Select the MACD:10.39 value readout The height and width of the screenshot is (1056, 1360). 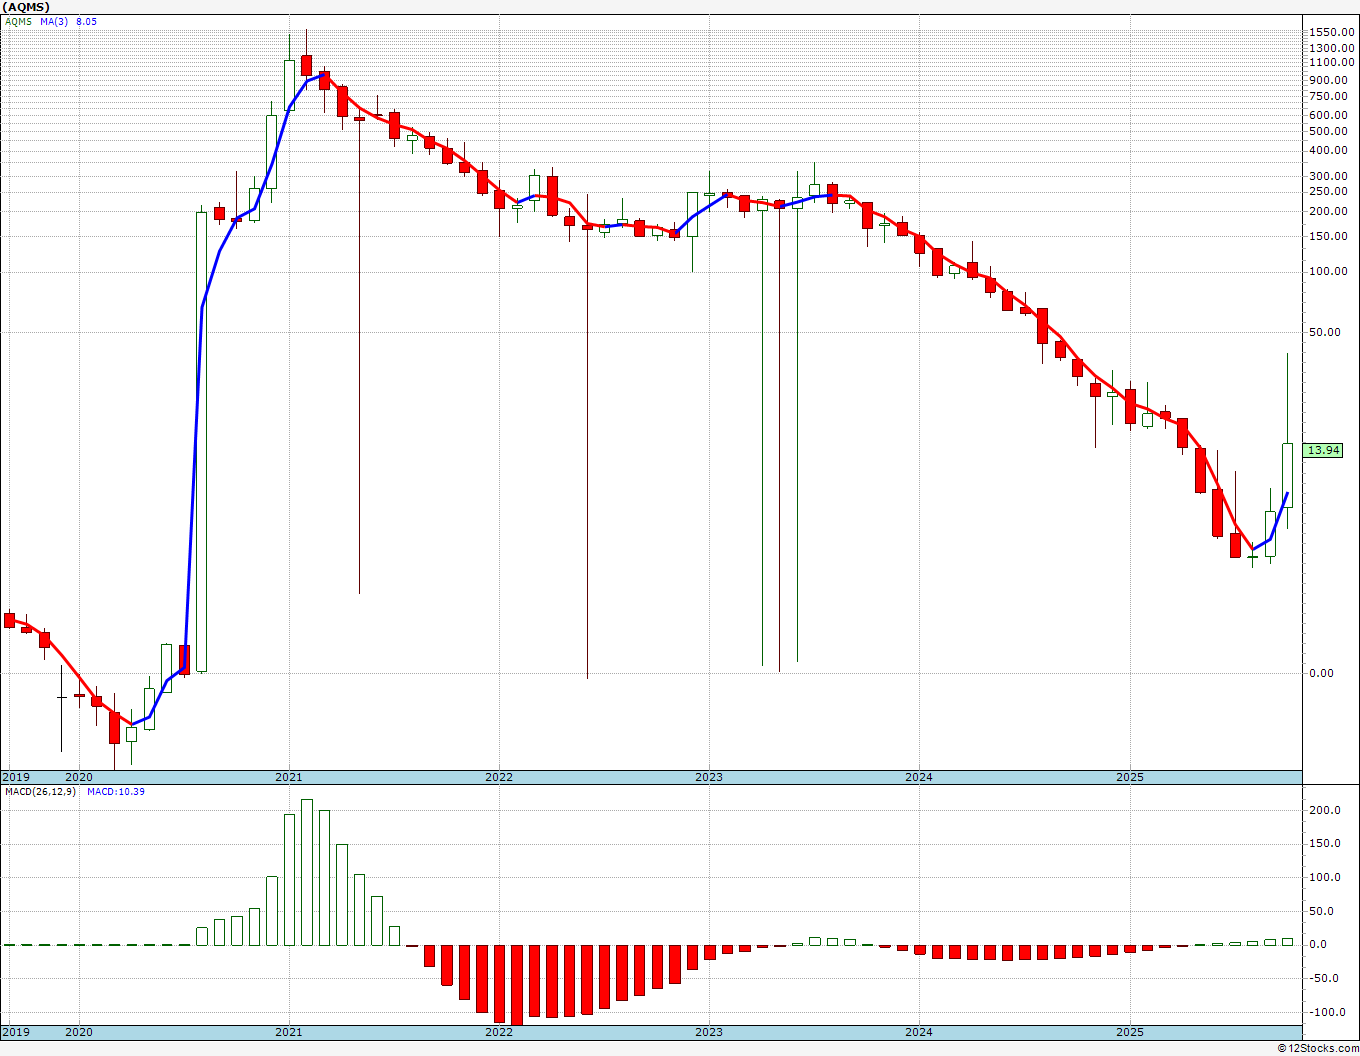click(x=116, y=792)
